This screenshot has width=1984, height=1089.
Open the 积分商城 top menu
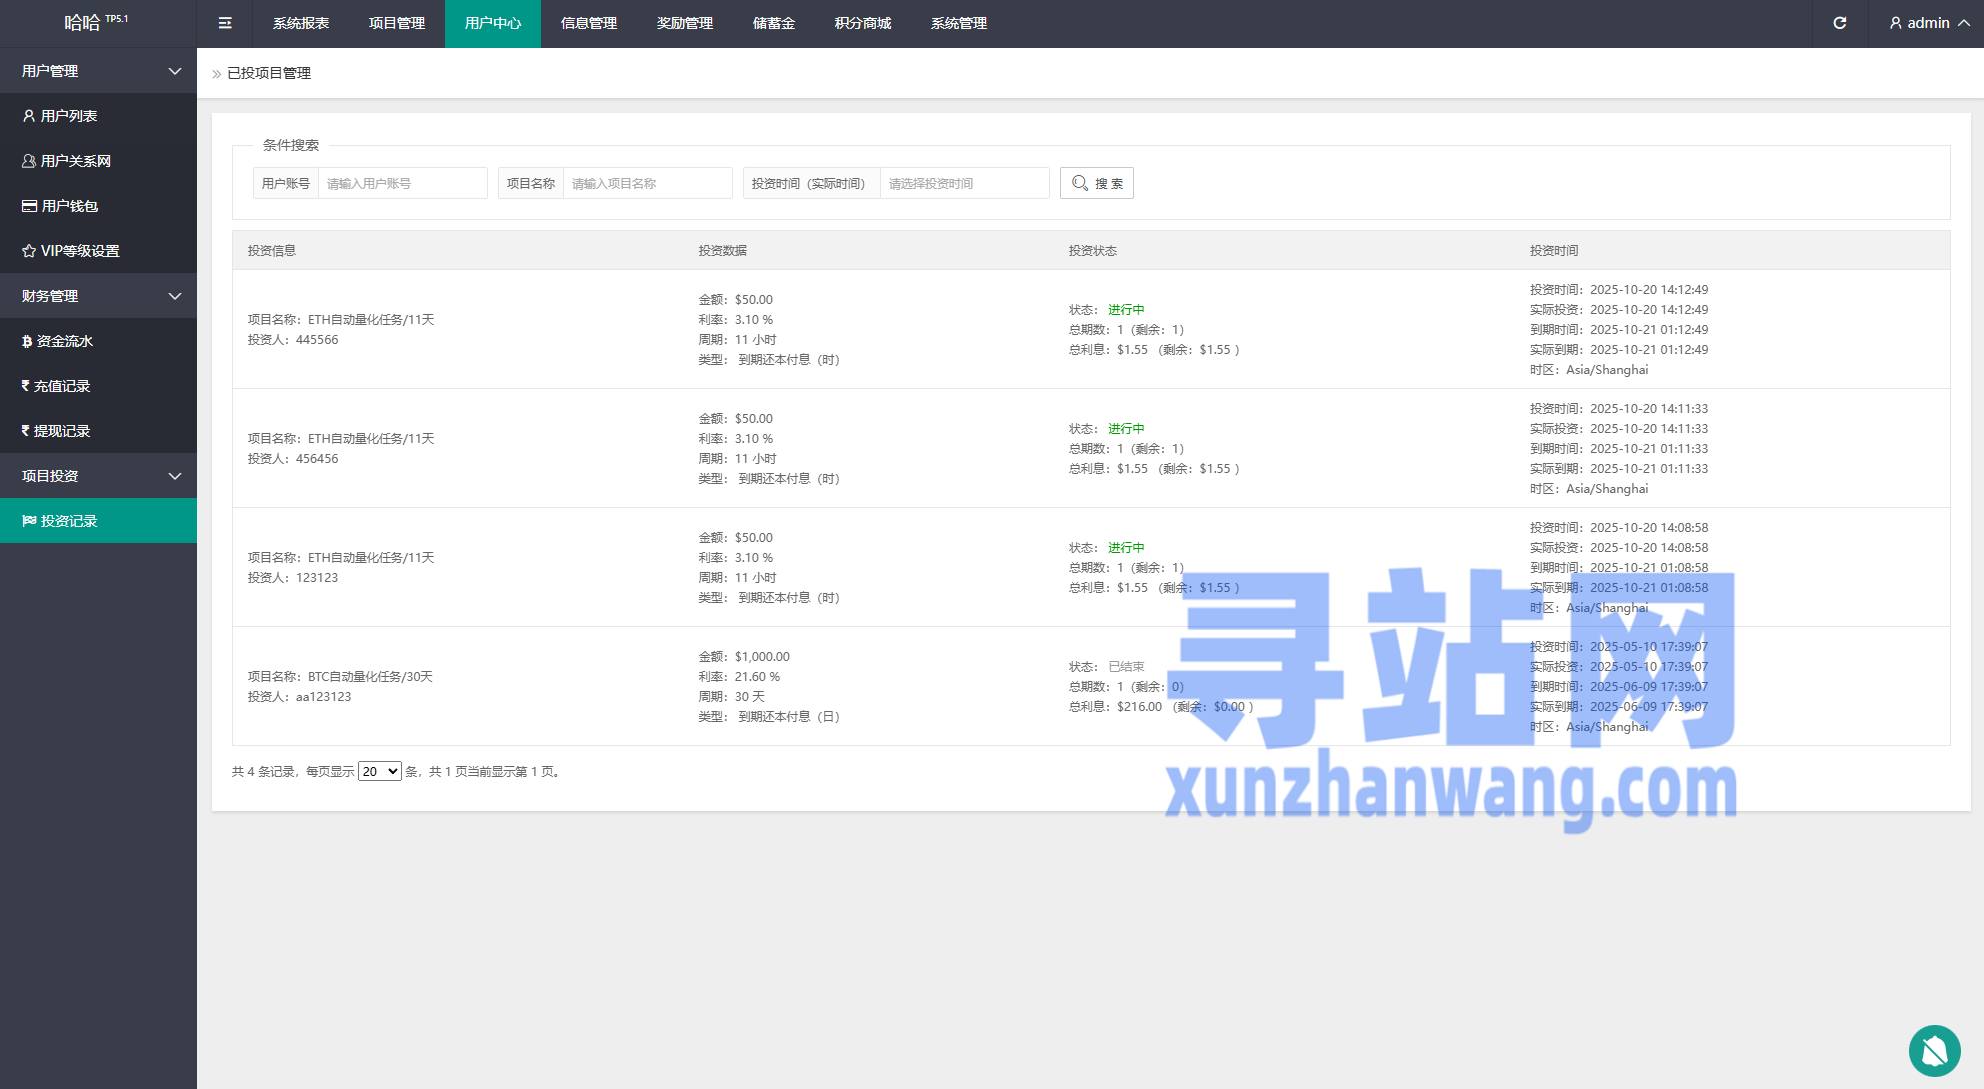coord(862,23)
